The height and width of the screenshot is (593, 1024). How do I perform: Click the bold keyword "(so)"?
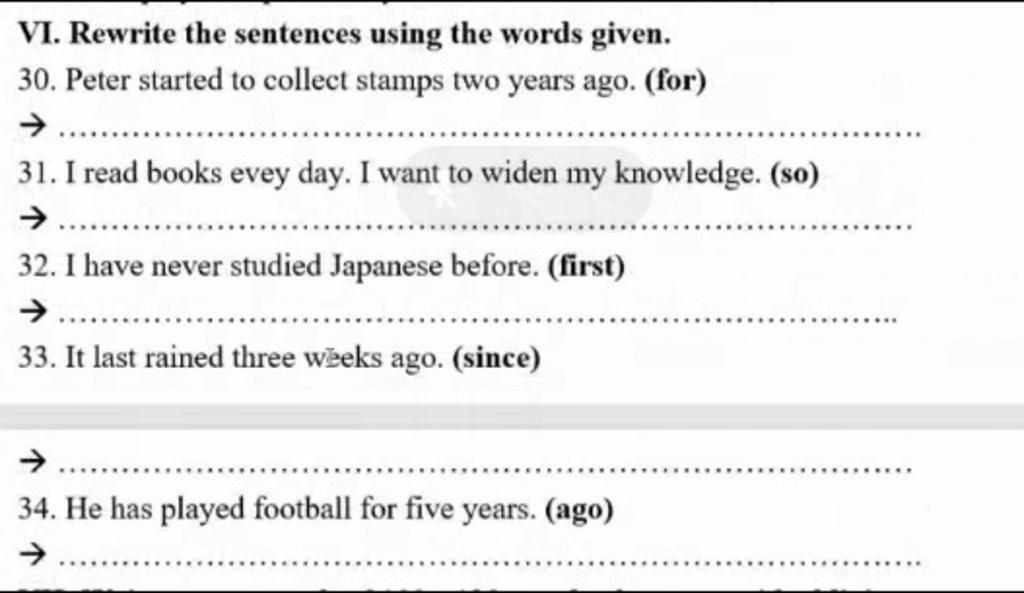pos(794,174)
